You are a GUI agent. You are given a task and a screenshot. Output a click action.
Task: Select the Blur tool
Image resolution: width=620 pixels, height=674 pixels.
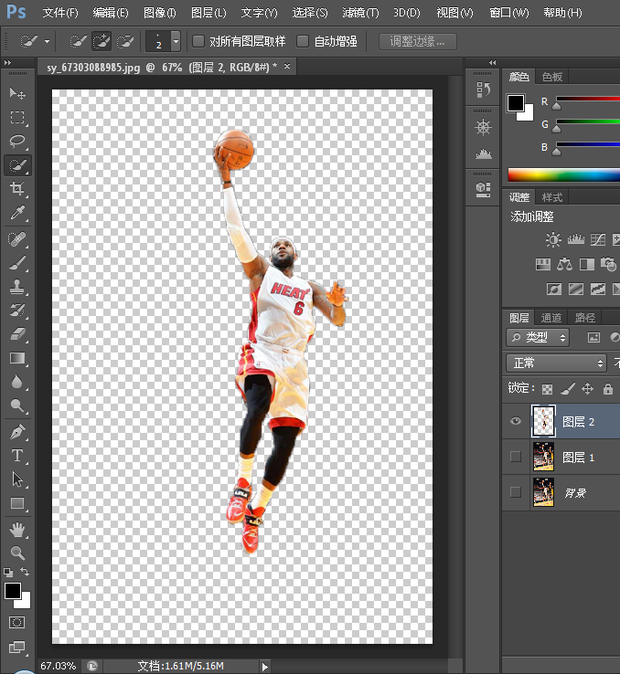[x=17, y=382]
